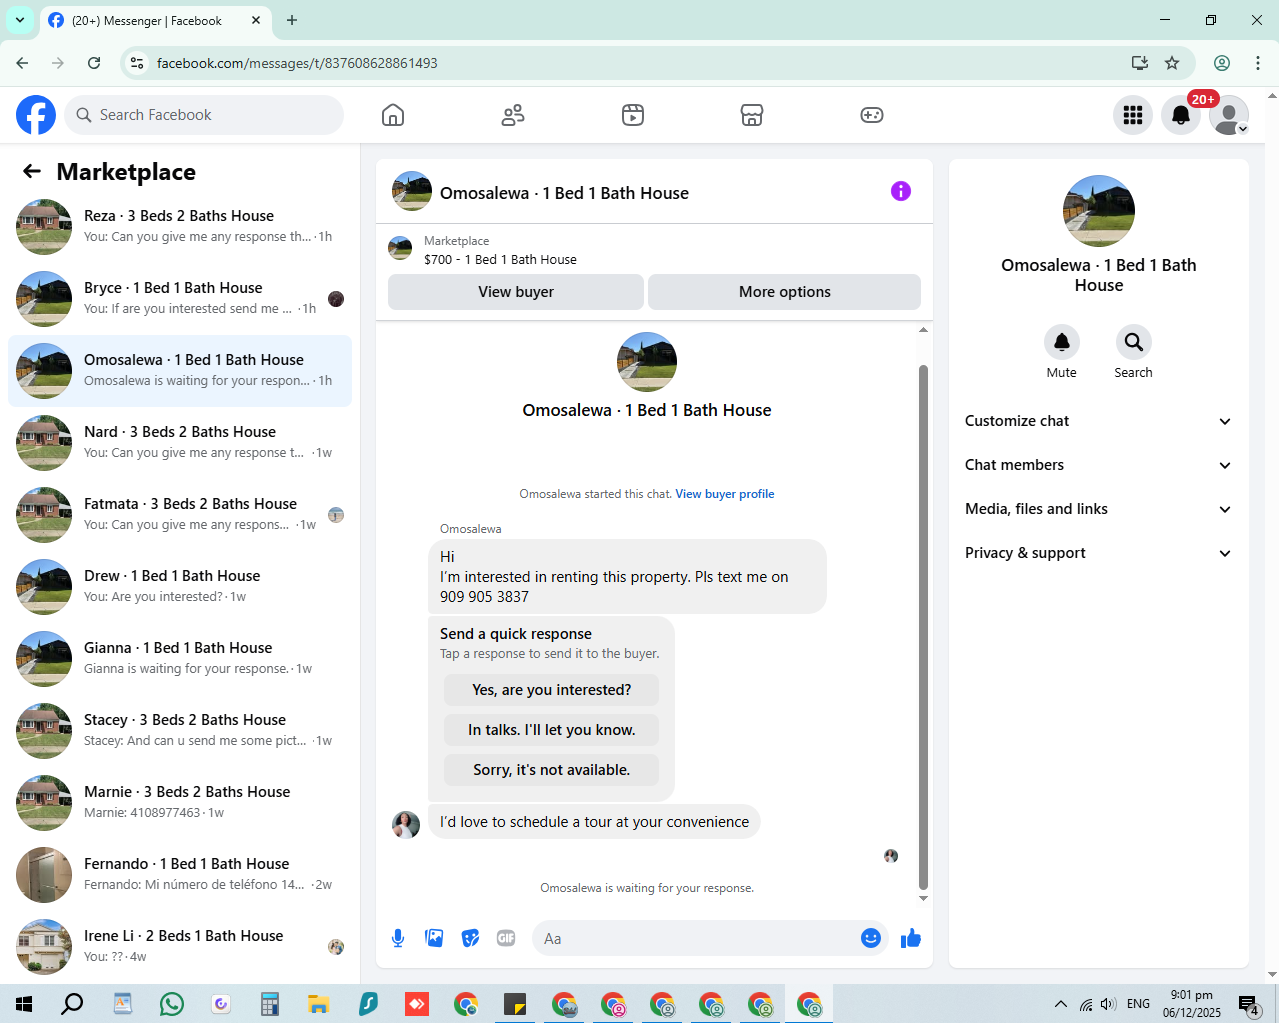
Task: Open Calculator from the taskbar
Action: point(270,1004)
